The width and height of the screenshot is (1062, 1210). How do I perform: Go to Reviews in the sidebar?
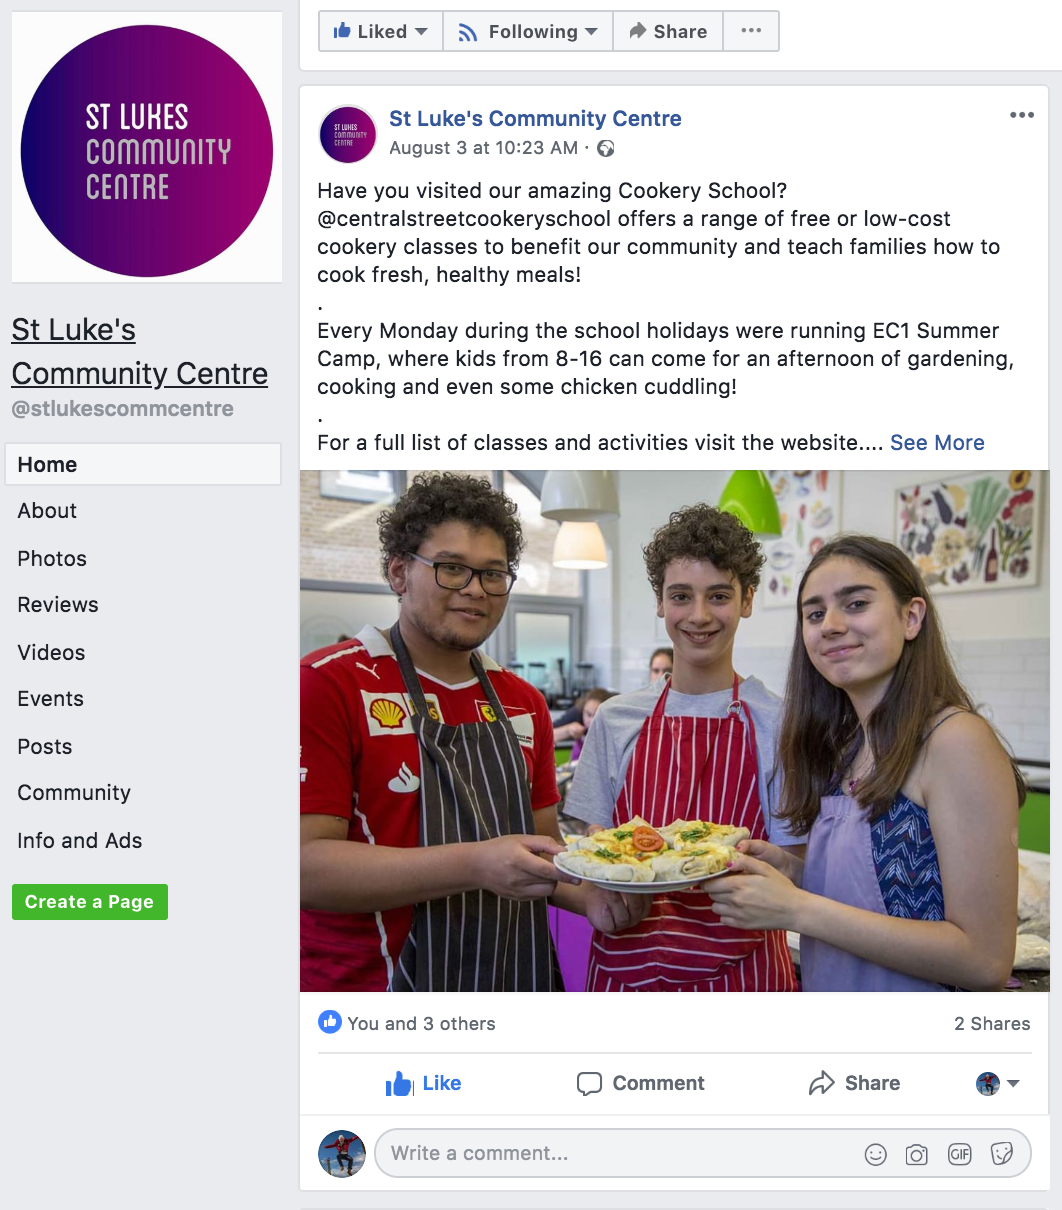click(58, 605)
